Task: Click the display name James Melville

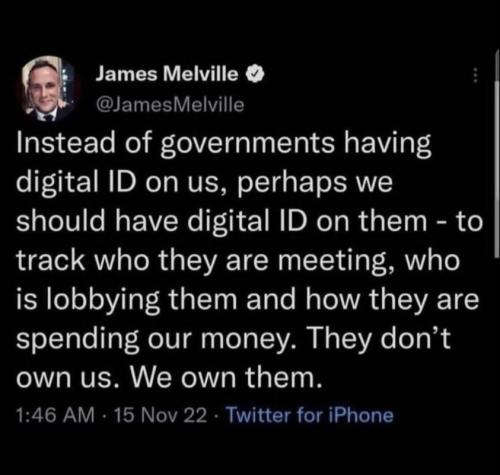Action: tap(167, 74)
